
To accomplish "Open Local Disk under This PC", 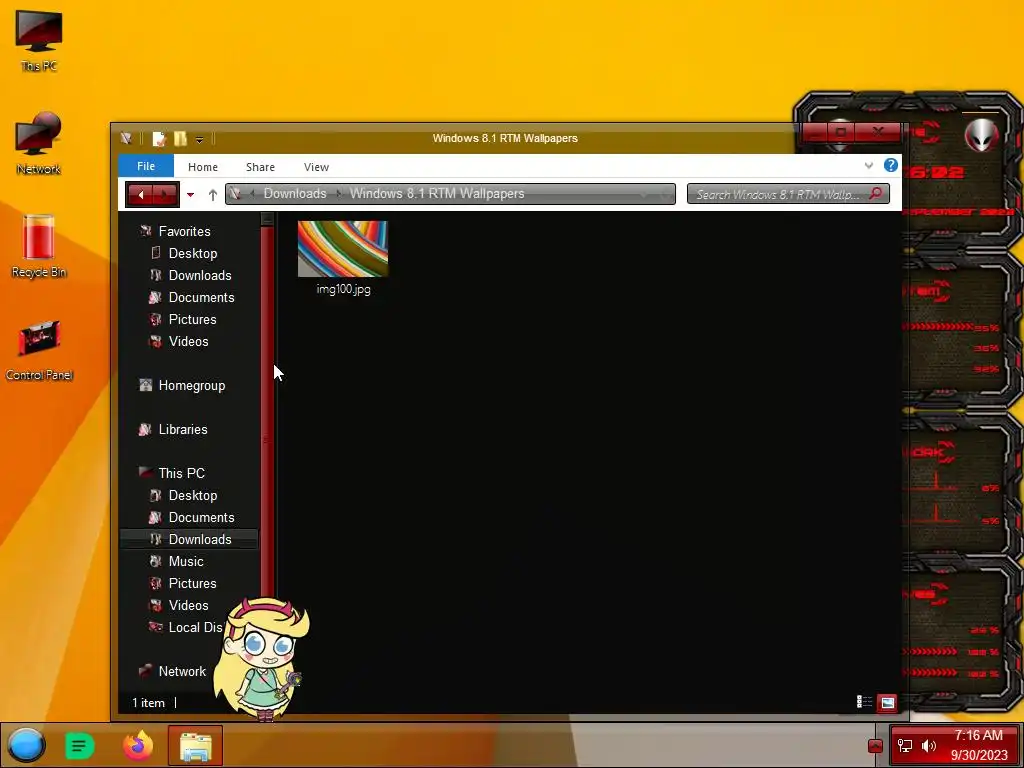I will pos(195,627).
